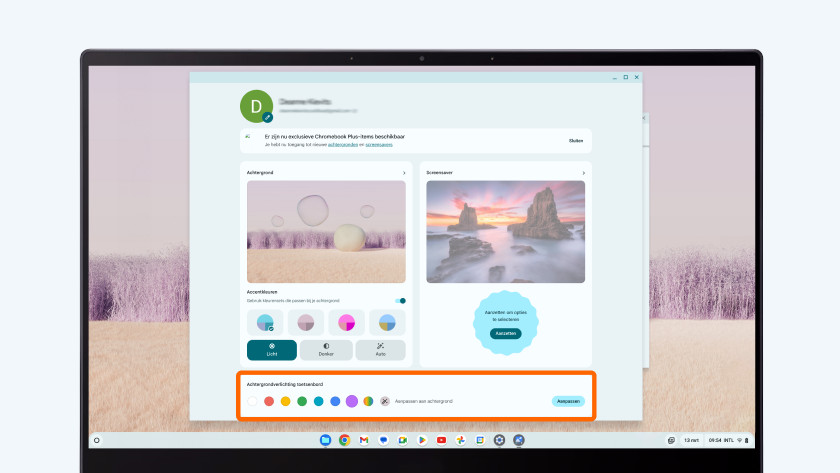Screen dimensions: 840x473
Task: Launch Chrome from the shelf
Action: 344,440
